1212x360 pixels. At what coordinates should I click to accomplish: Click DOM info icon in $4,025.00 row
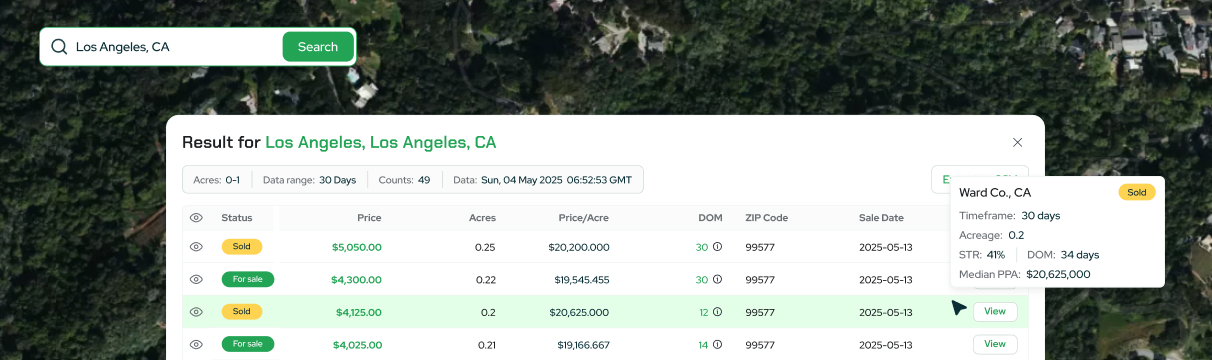717,344
